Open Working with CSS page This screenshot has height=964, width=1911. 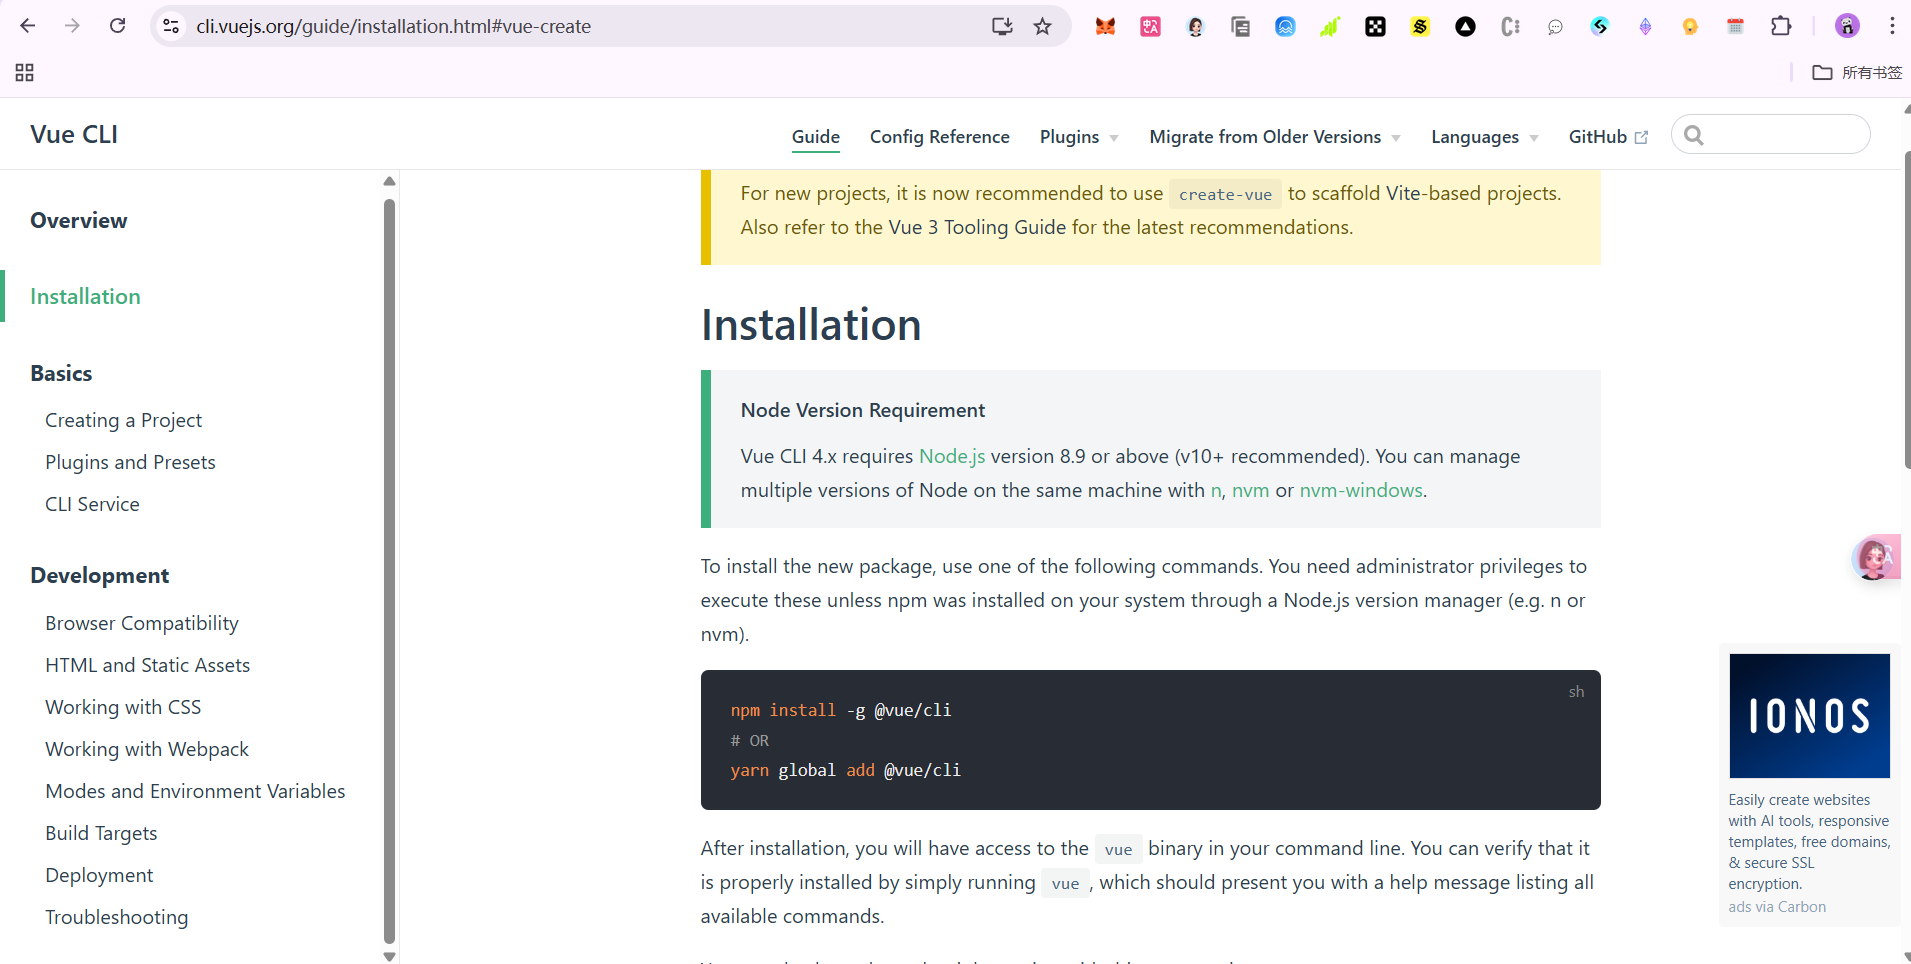(x=123, y=707)
